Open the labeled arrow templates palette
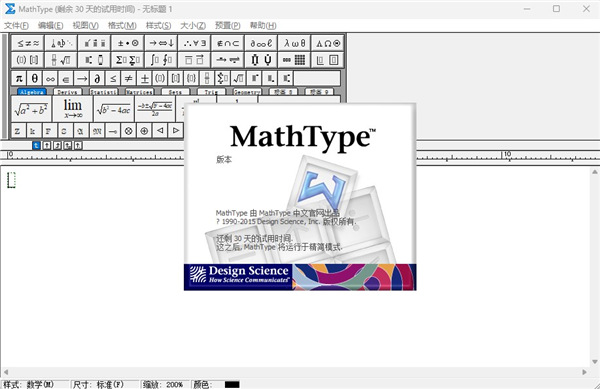The width and height of the screenshot is (600, 389). click(x=228, y=60)
